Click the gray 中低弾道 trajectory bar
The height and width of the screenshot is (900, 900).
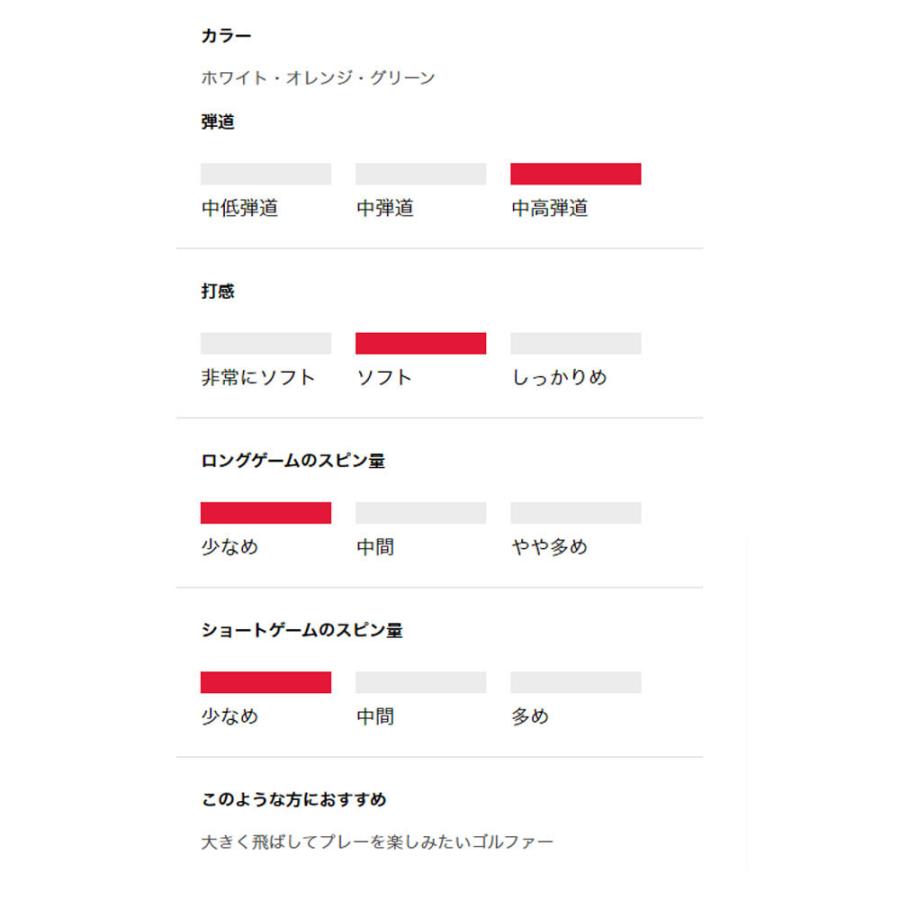[x=265, y=174]
